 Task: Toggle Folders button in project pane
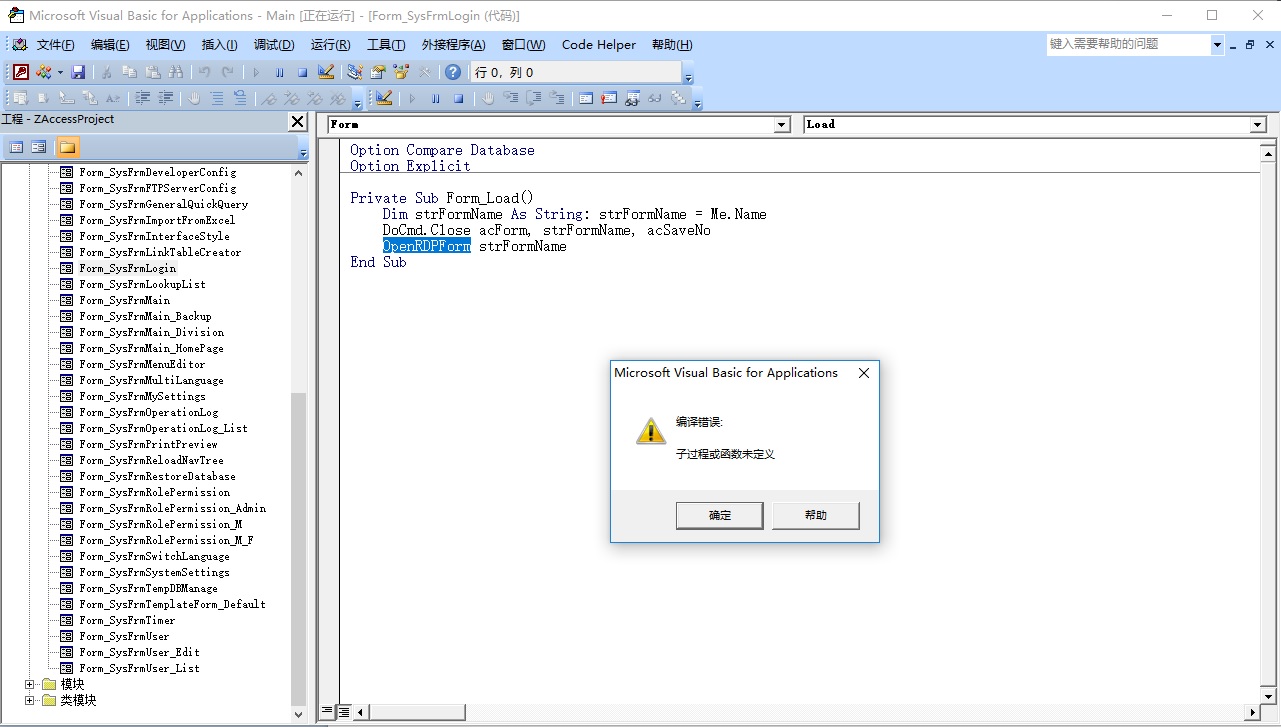(x=67, y=147)
